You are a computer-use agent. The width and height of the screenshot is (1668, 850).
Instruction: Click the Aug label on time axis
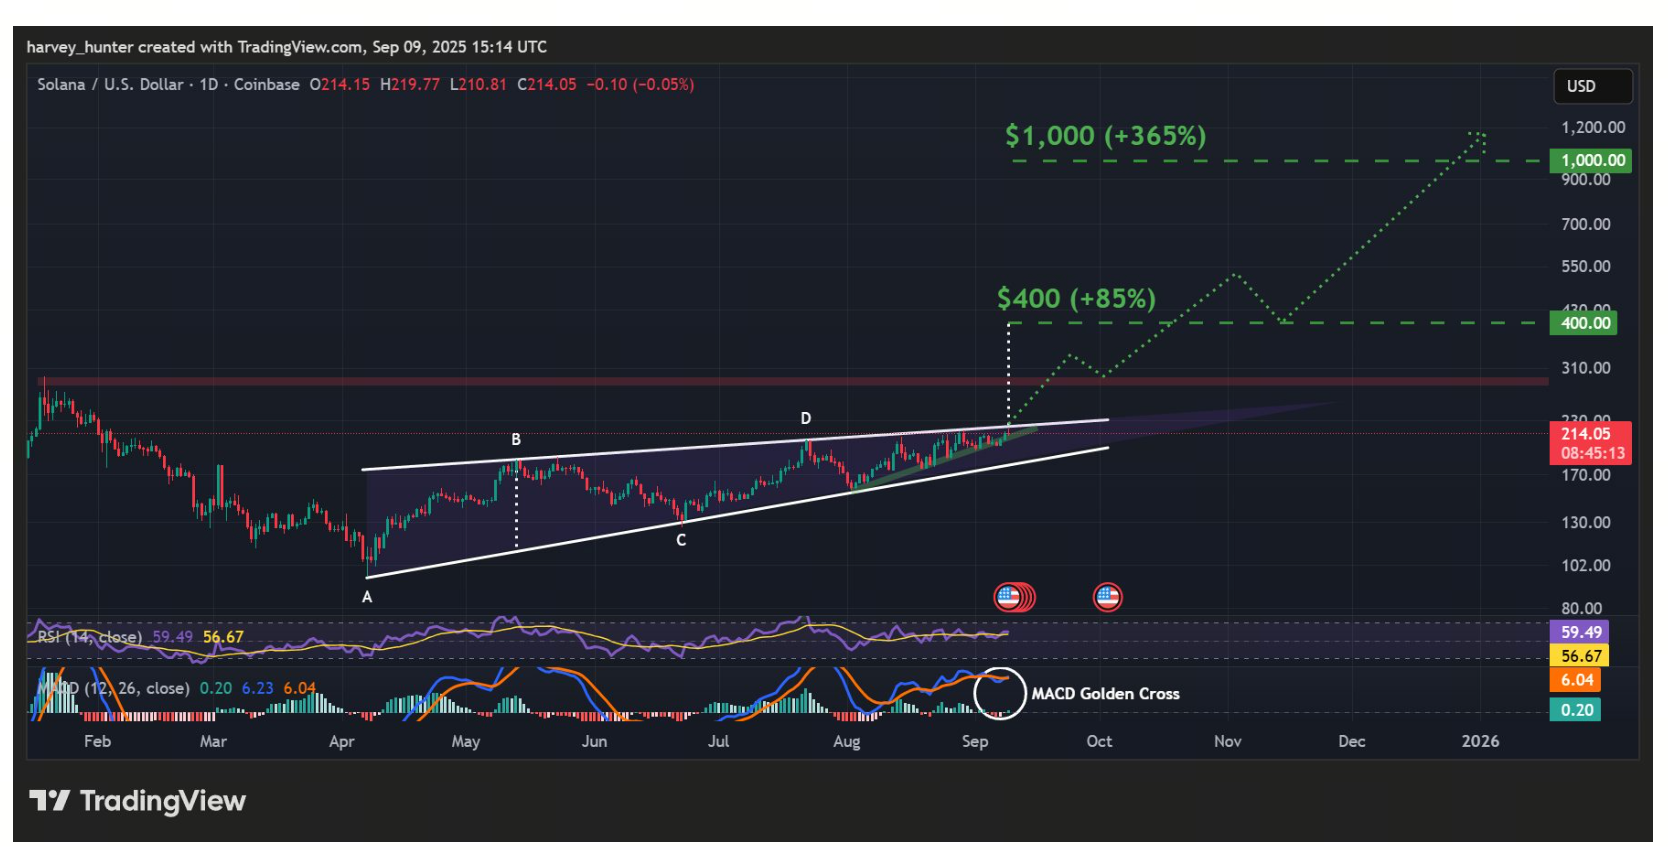[x=846, y=741]
